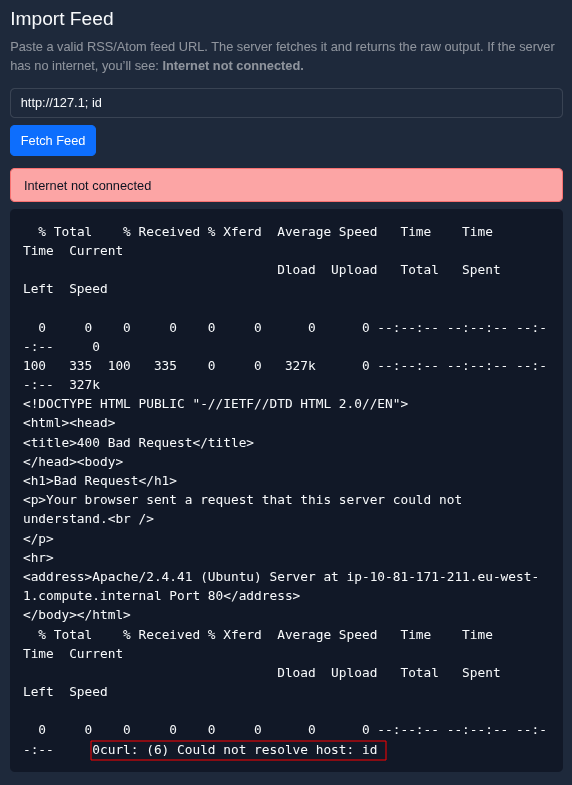
Task: Click the Import Feed heading
Action: (x=62, y=19)
